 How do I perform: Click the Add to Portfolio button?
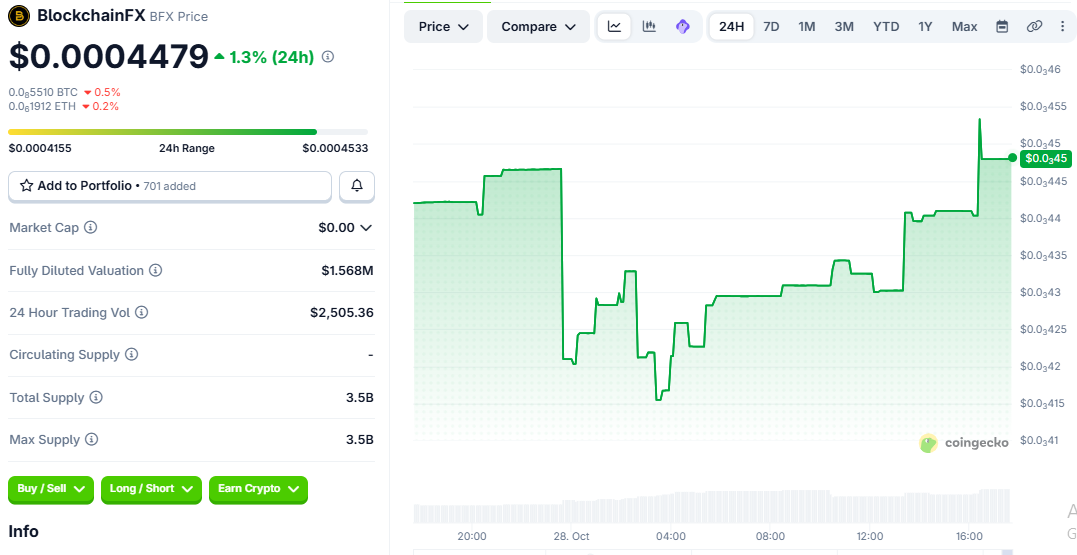[x=170, y=185]
